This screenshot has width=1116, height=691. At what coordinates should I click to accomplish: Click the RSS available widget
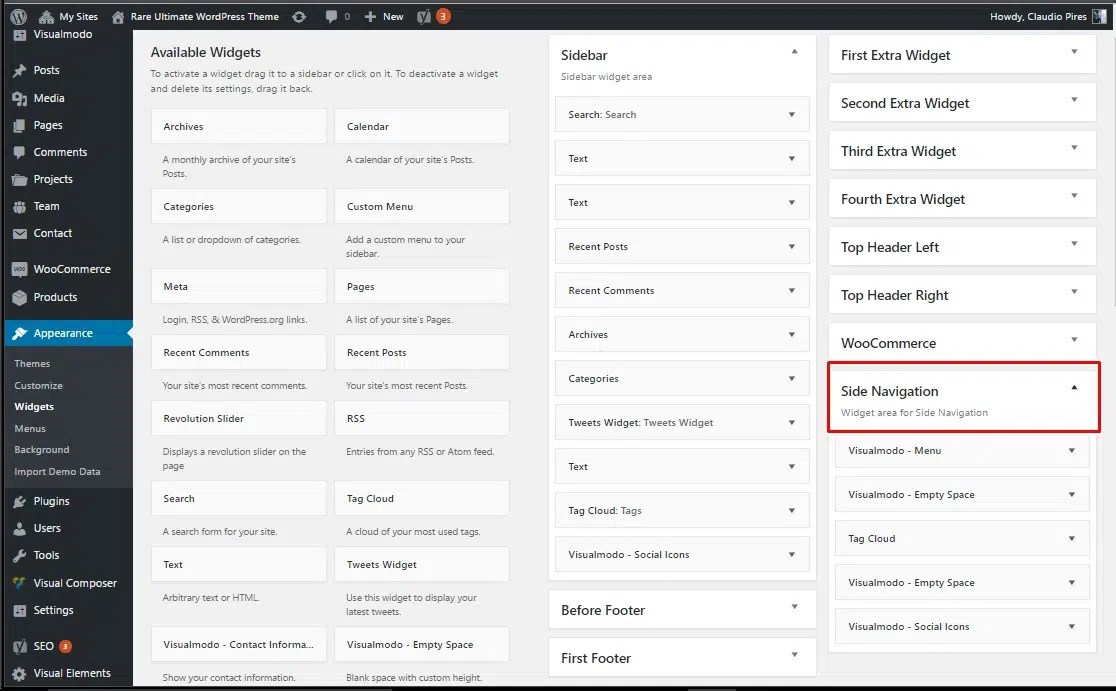[422, 418]
